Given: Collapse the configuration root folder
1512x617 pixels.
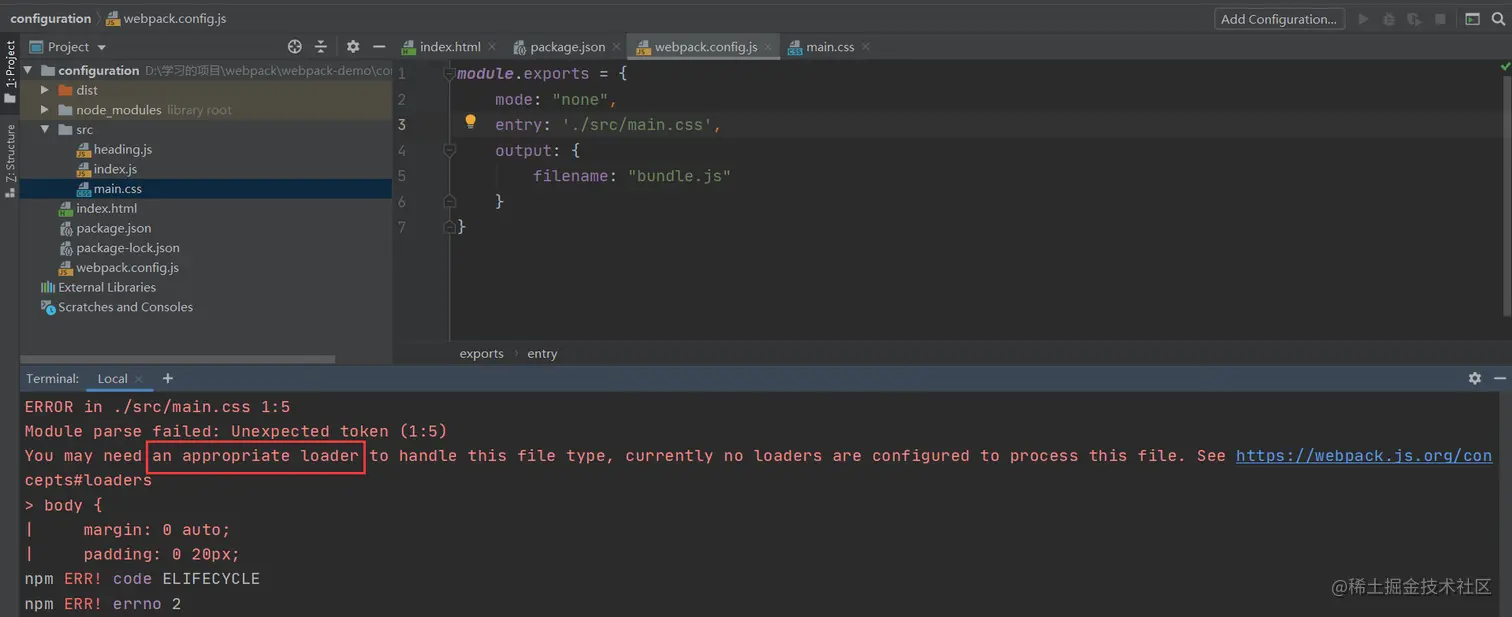Looking at the screenshot, I should click(x=26, y=70).
